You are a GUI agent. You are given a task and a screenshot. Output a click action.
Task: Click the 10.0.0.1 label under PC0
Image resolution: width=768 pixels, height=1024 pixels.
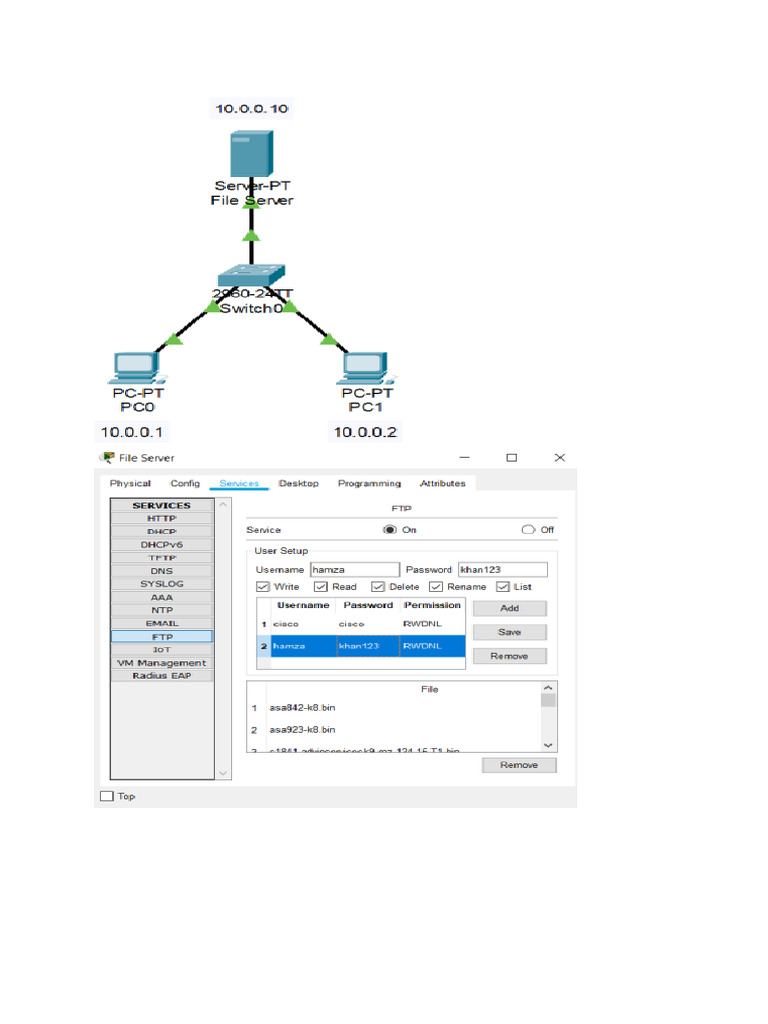coord(131,432)
